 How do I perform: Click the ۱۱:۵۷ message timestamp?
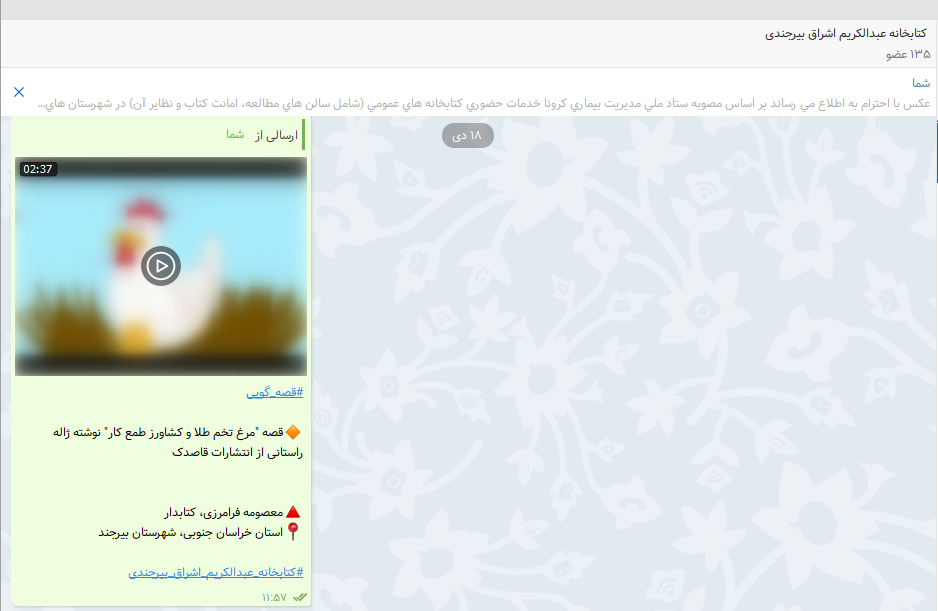coord(274,597)
